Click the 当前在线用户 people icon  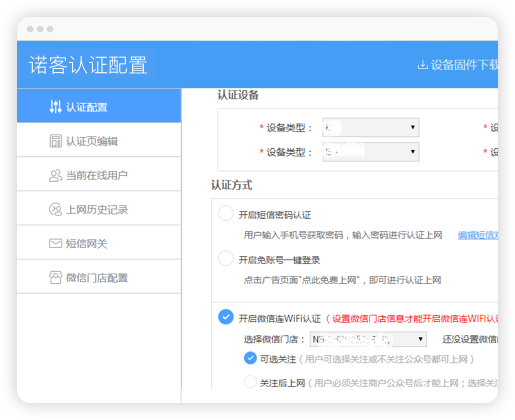[x=55, y=175]
